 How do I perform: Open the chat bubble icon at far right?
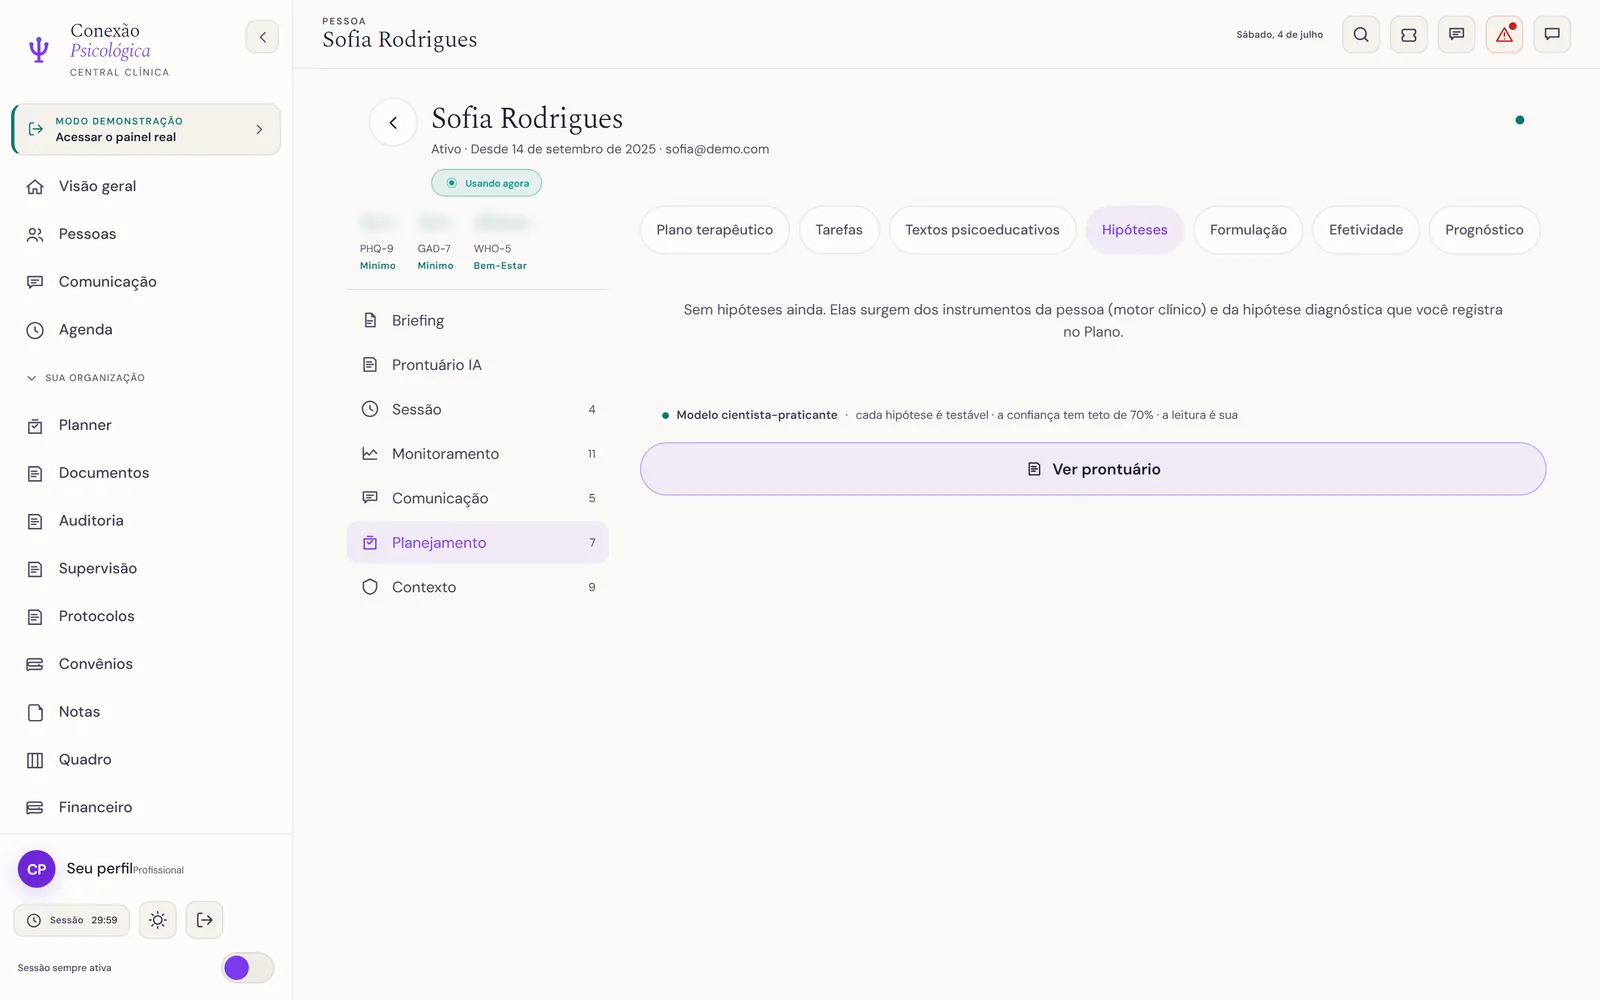tap(1552, 35)
